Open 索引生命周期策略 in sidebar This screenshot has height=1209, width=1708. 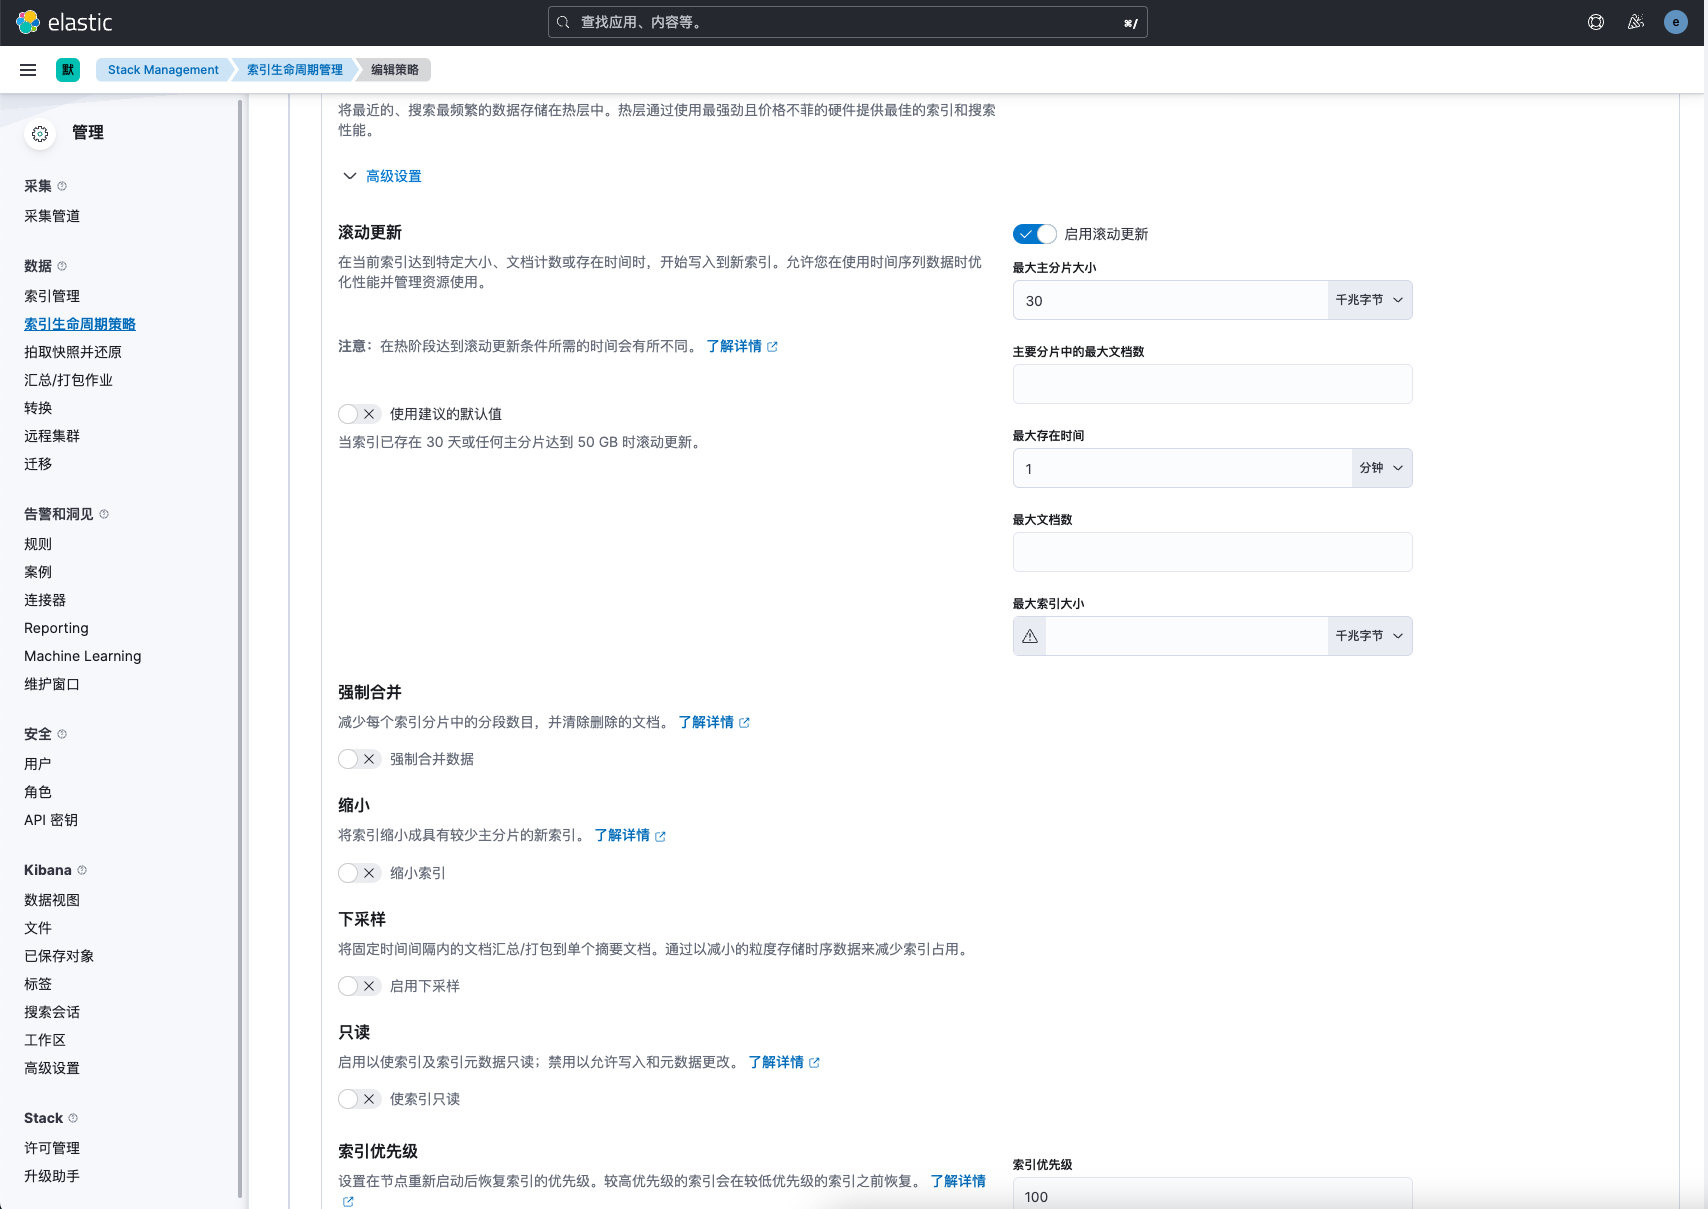pyautogui.click(x=80, y=324)
